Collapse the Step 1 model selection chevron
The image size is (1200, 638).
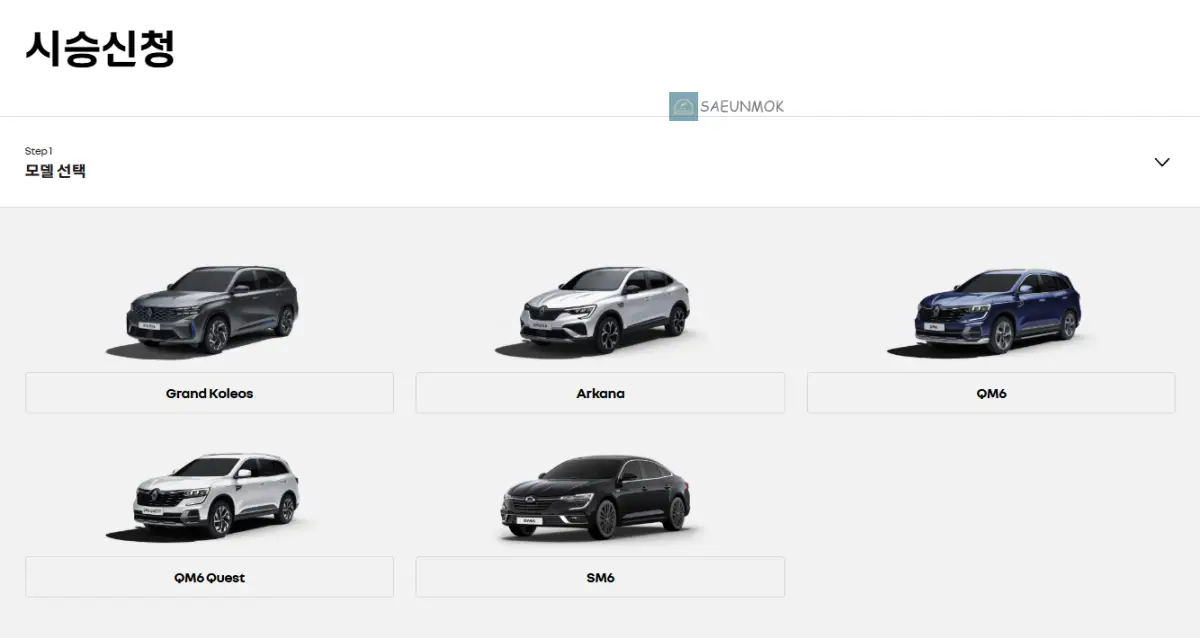point(1161,162)
